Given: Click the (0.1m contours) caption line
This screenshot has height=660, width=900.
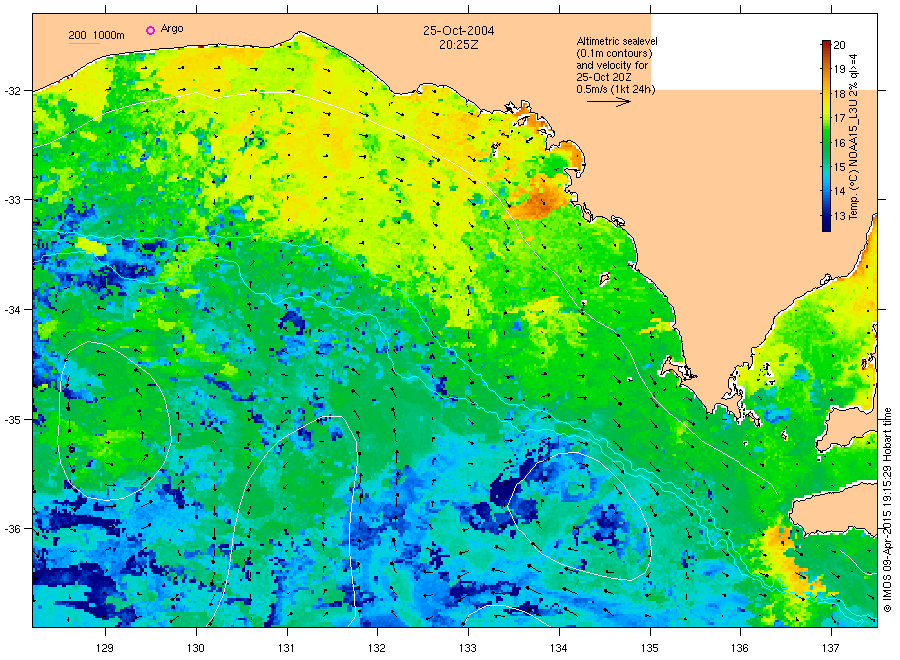Looking at the screenshot, I should pyautogui.click(x=614, y=53).
